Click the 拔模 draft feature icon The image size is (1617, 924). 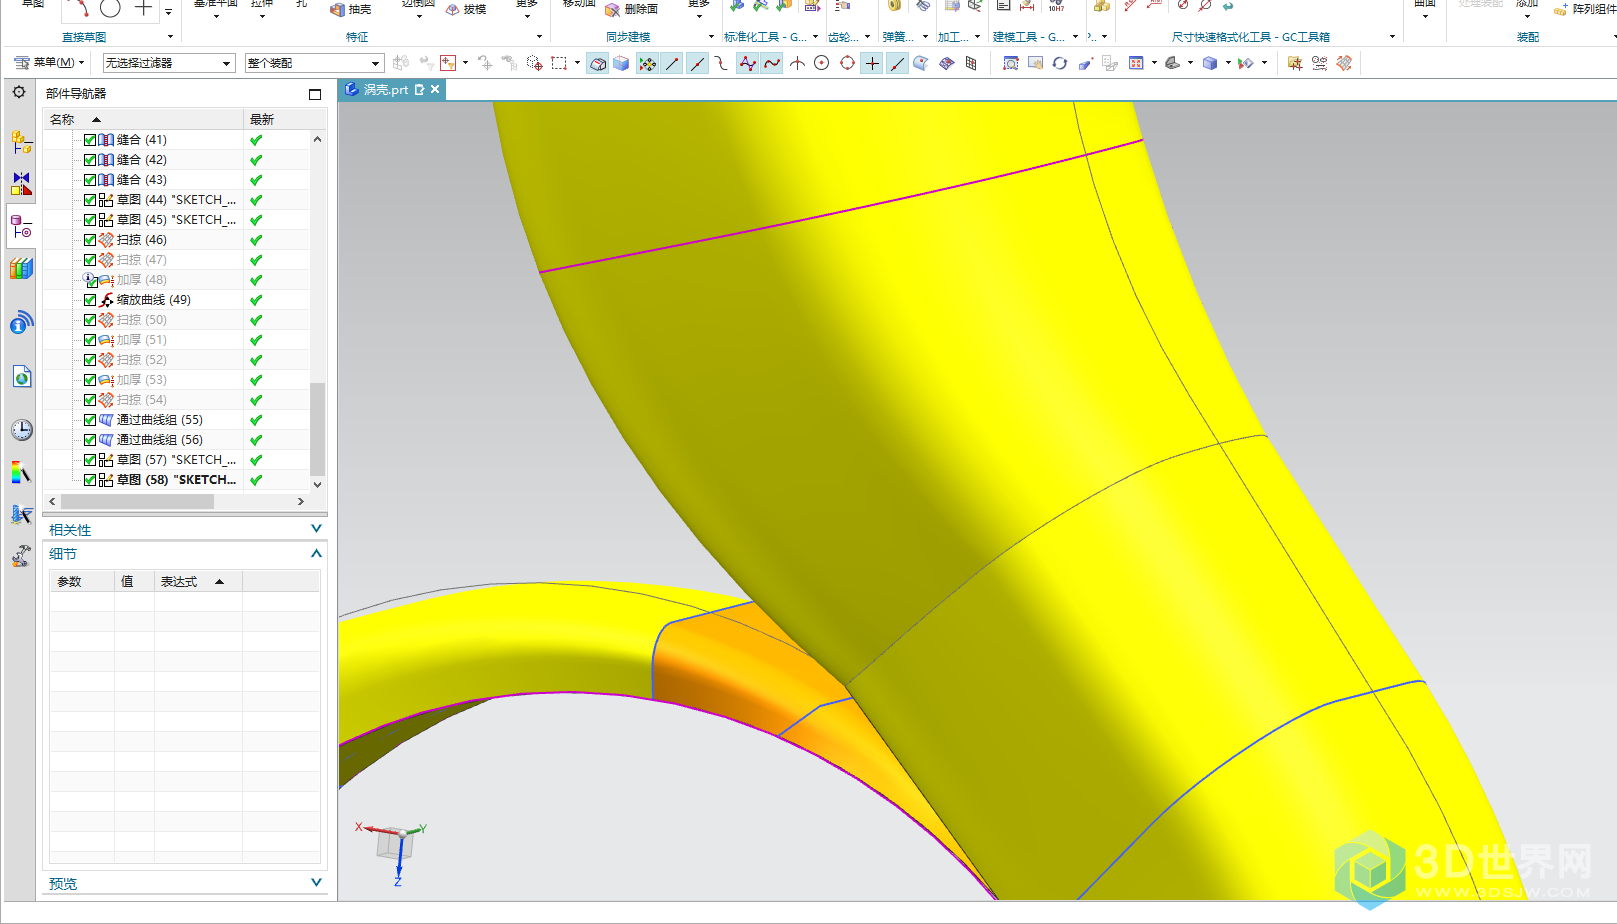[453, 10]
